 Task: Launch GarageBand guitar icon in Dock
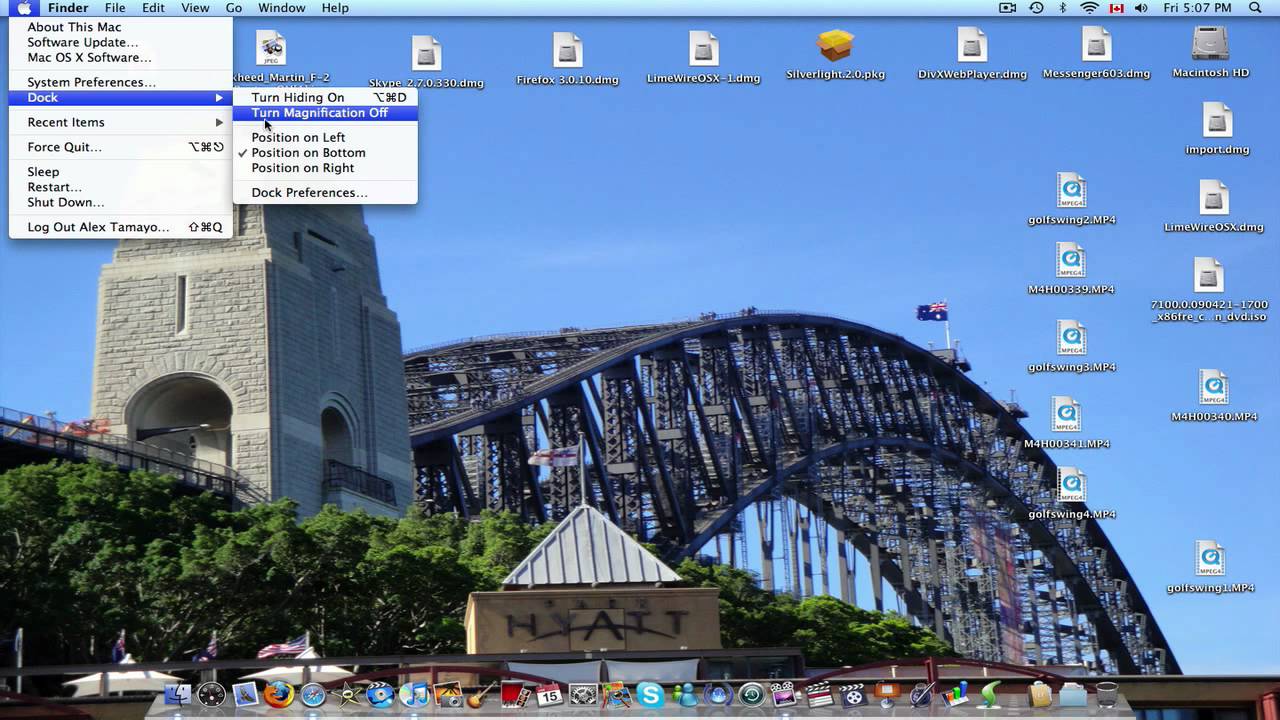click(x=481, y=694)
